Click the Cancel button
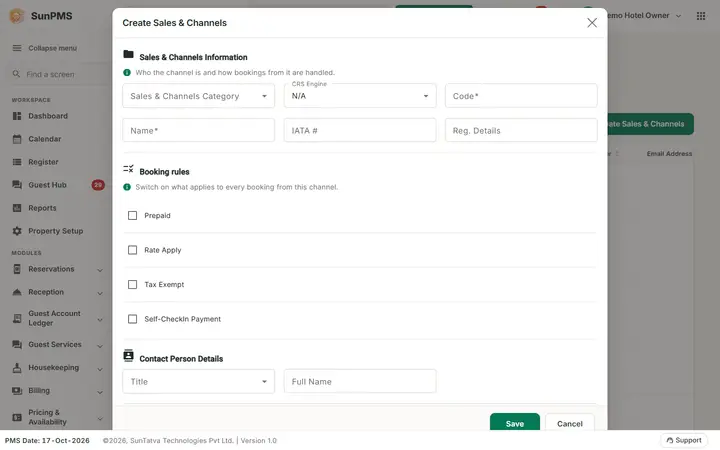 [x=570, y=422]
